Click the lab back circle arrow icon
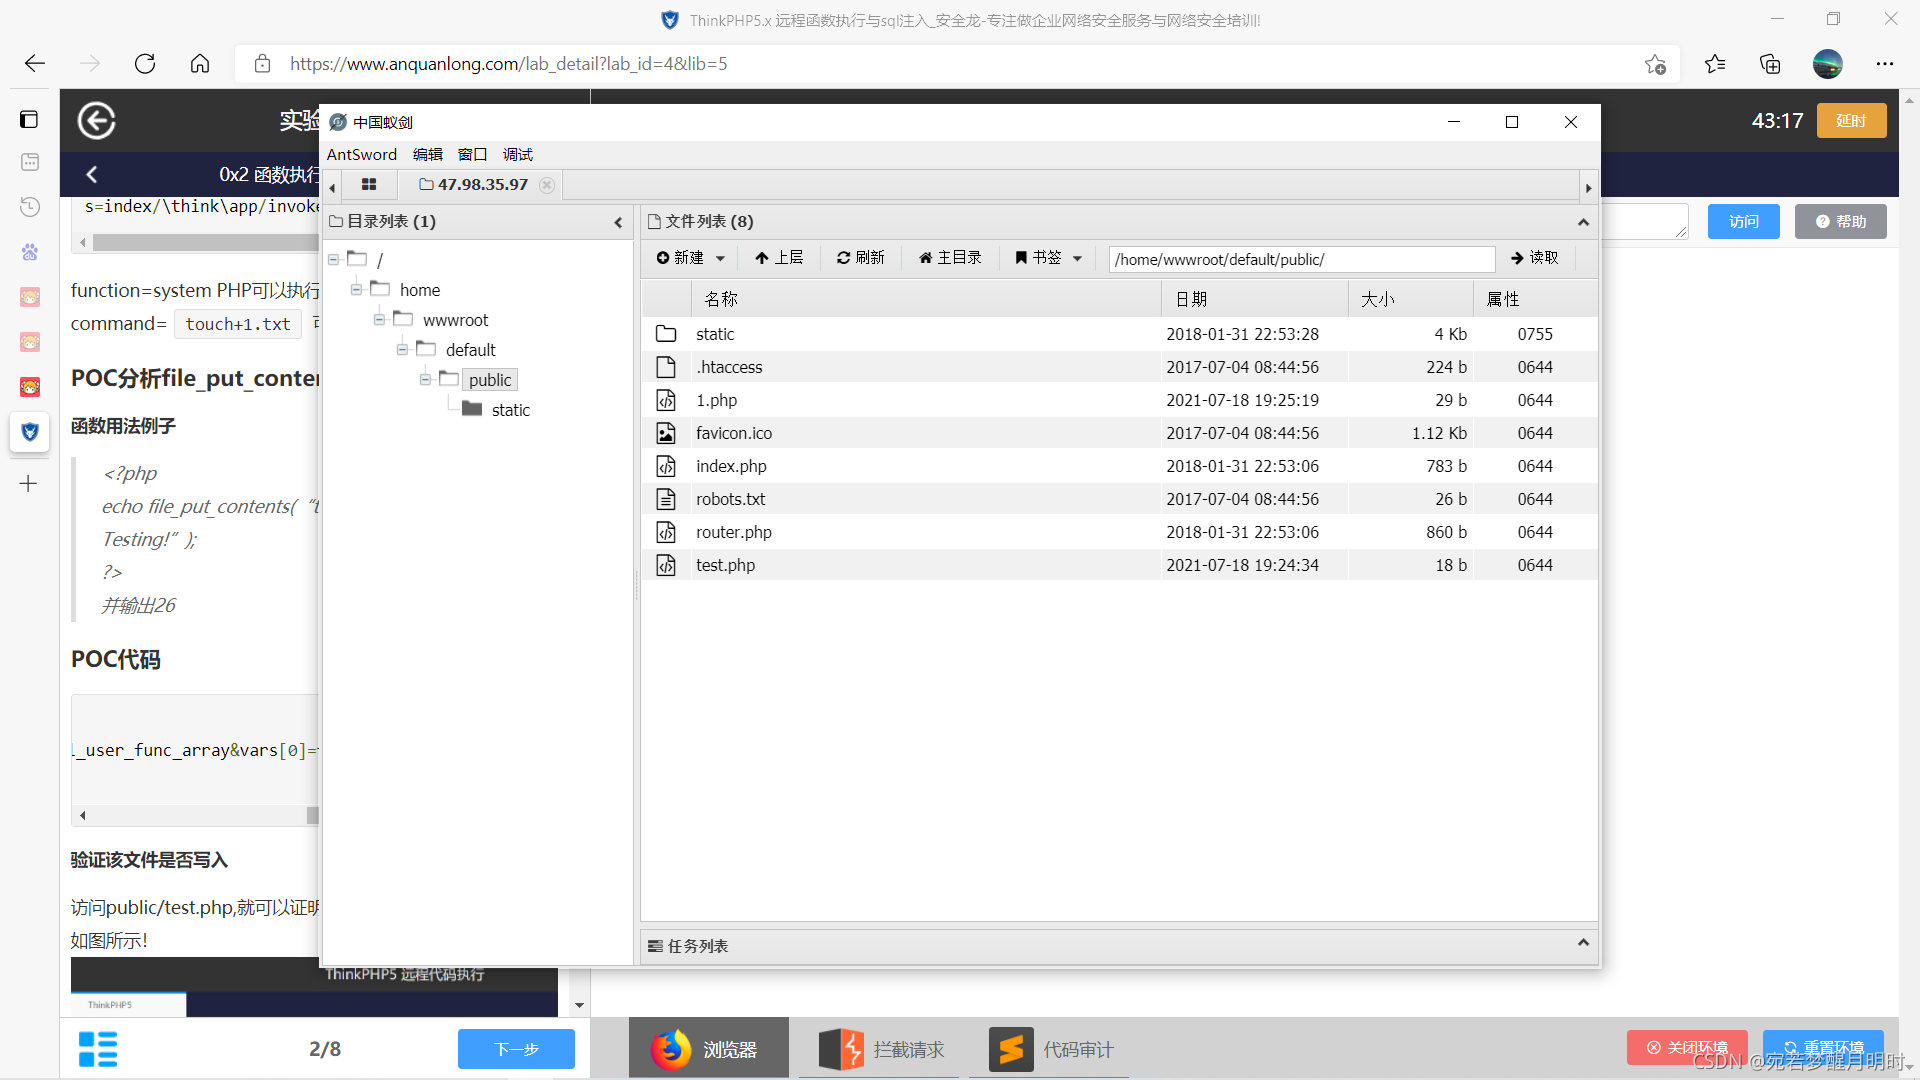Image resolution: width=1920 pixels, height=1080 pixels. [x=96, y=121]
